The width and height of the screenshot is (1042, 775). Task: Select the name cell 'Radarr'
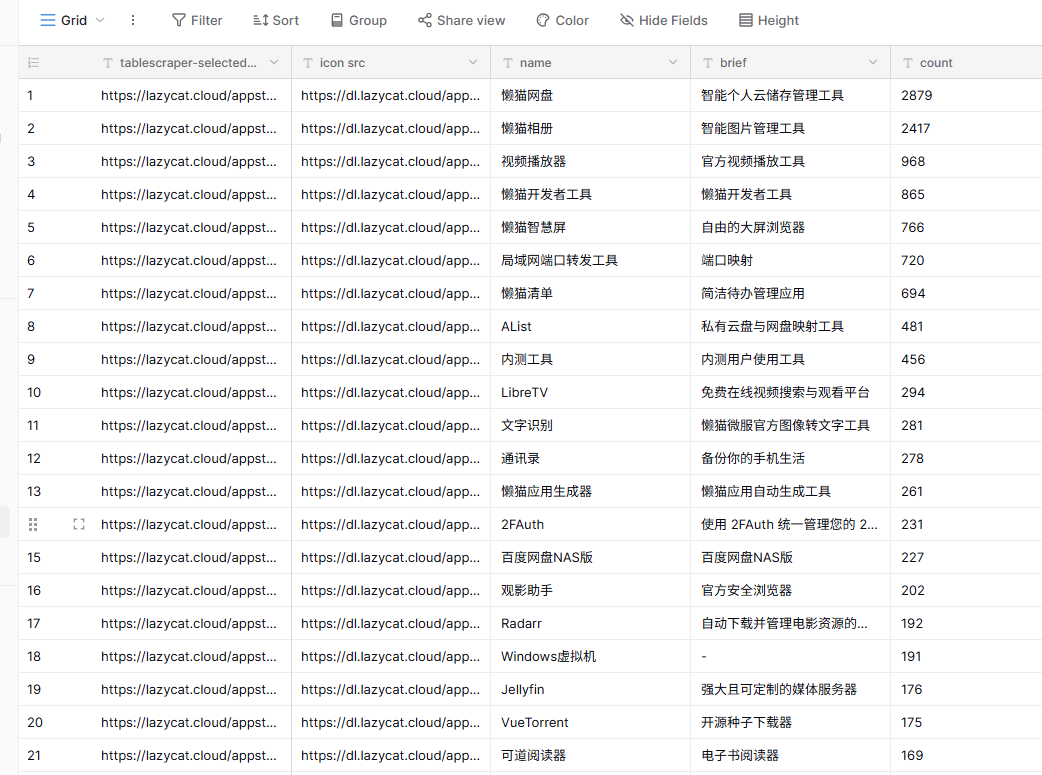click(x=591, y=623)
